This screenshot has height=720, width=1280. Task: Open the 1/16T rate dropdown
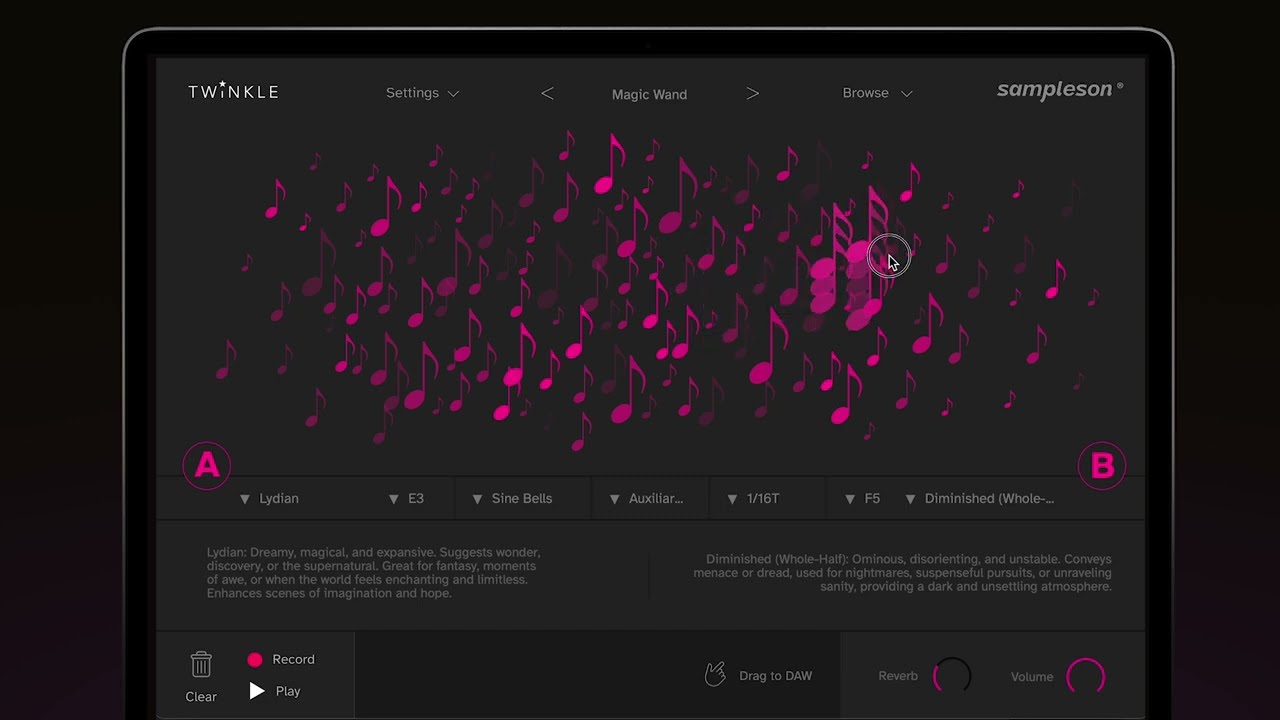click(753, 498)
